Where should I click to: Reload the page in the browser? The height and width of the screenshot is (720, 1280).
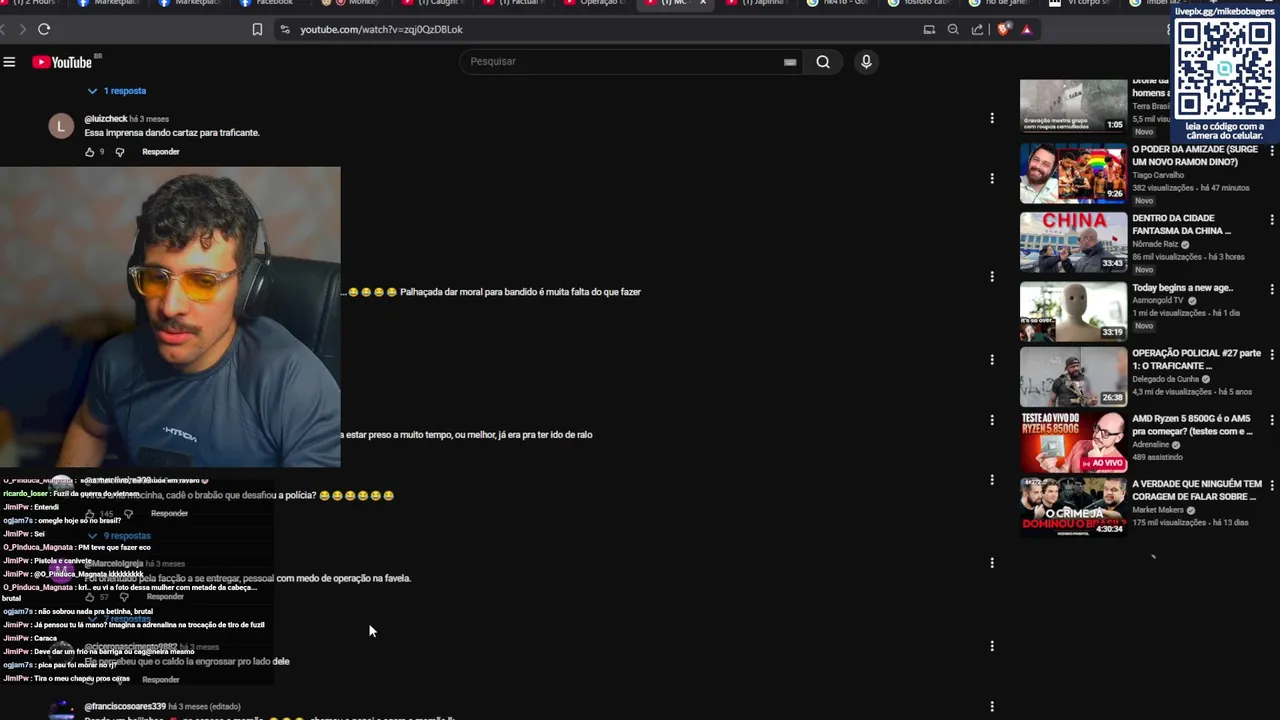coord(44,29)
